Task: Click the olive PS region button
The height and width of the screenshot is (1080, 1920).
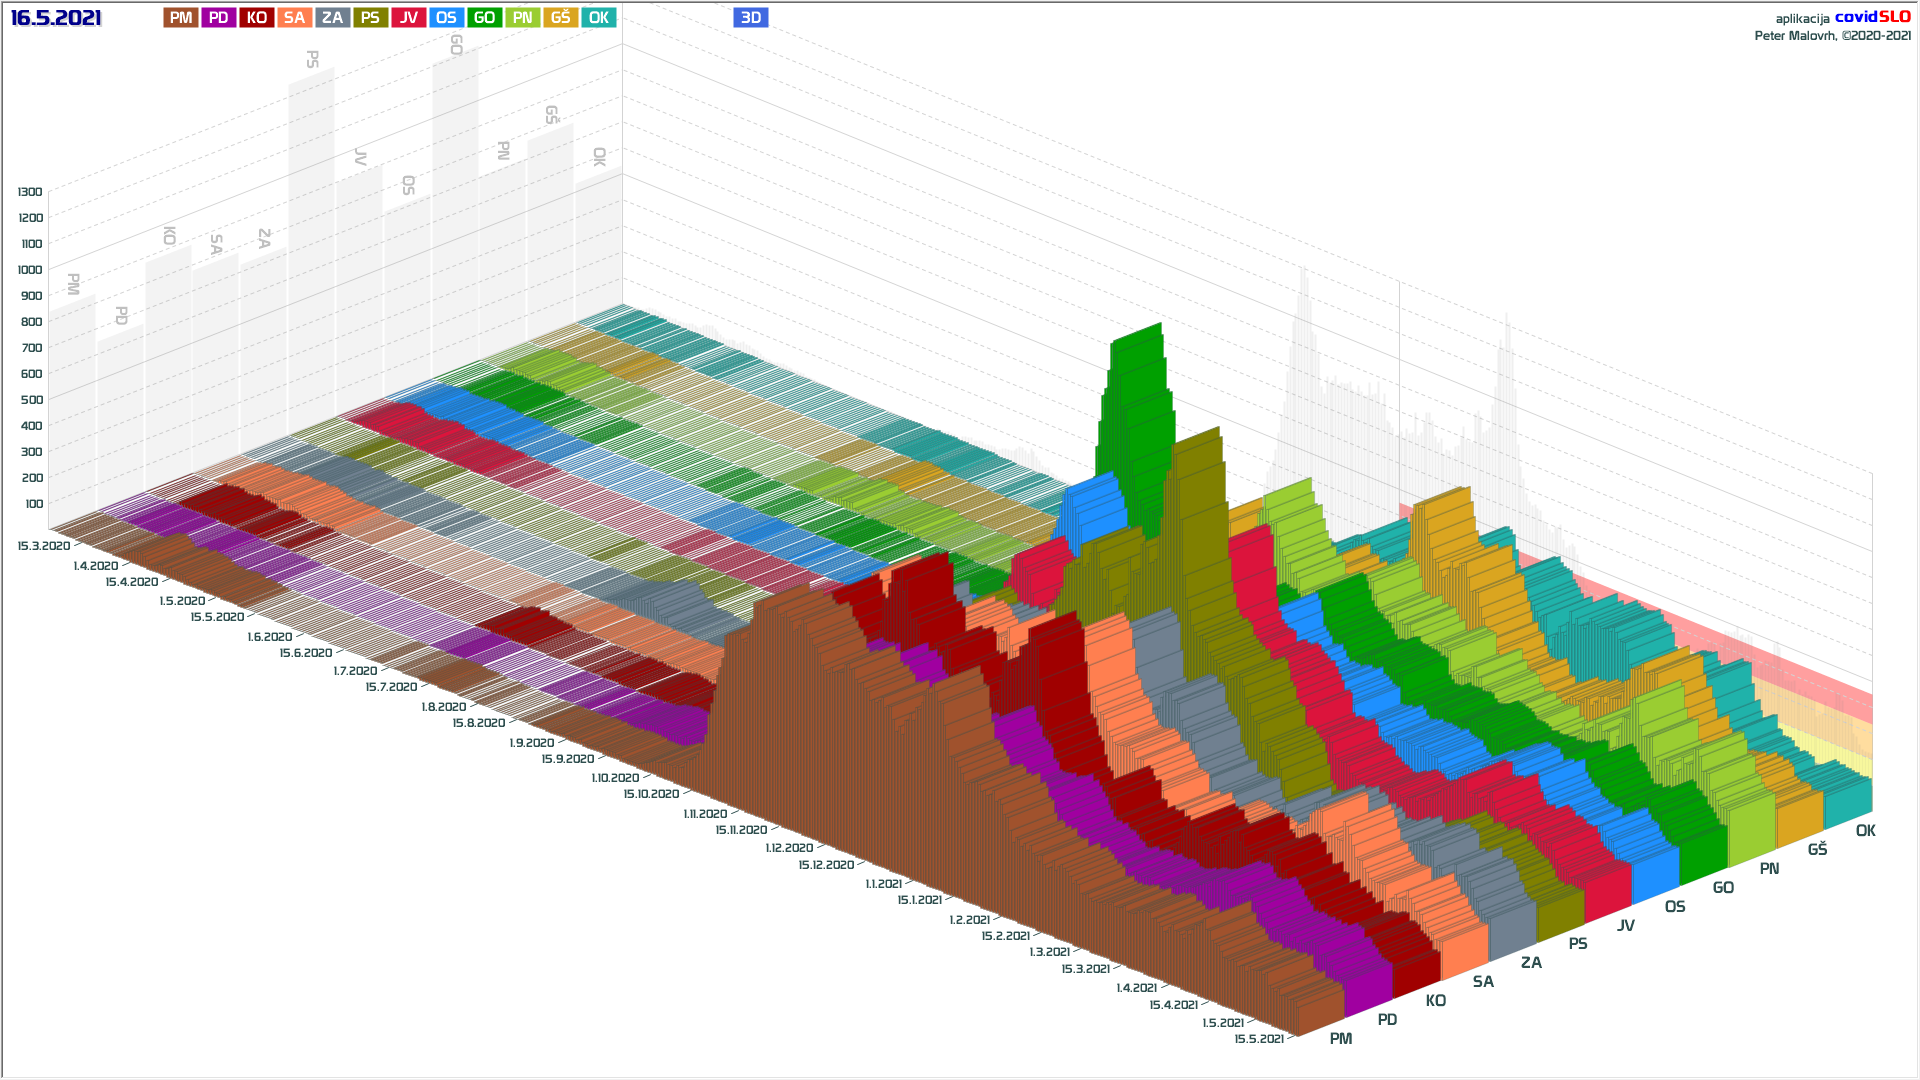Action: pyautogui.click(x=370, y=17)
